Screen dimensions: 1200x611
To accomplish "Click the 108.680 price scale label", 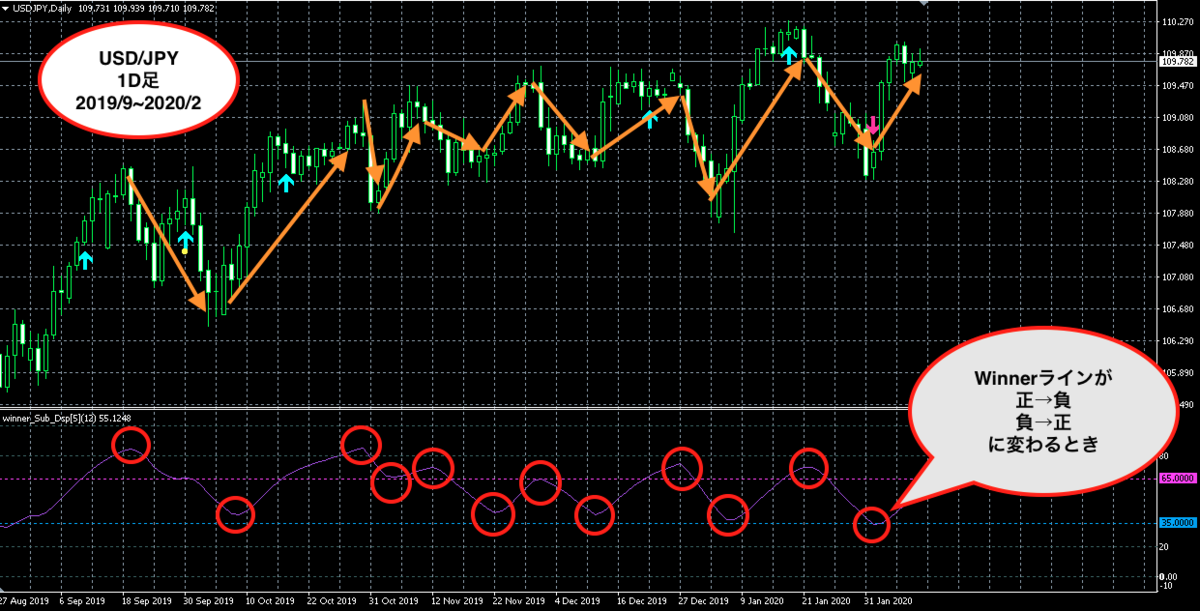I will point(1176,150).
